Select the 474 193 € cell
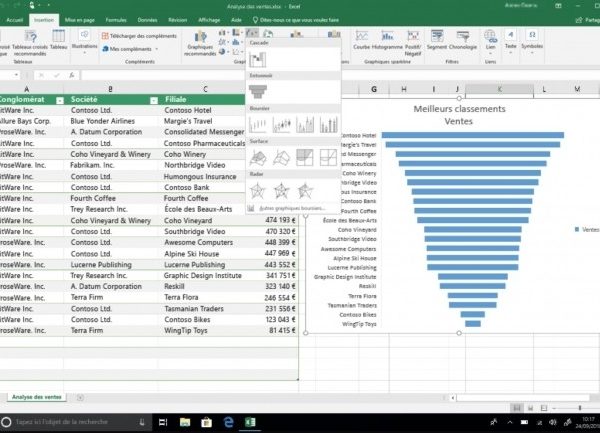Image resolution: width=600 pixels, height=433 pixels. click(278, 220)
